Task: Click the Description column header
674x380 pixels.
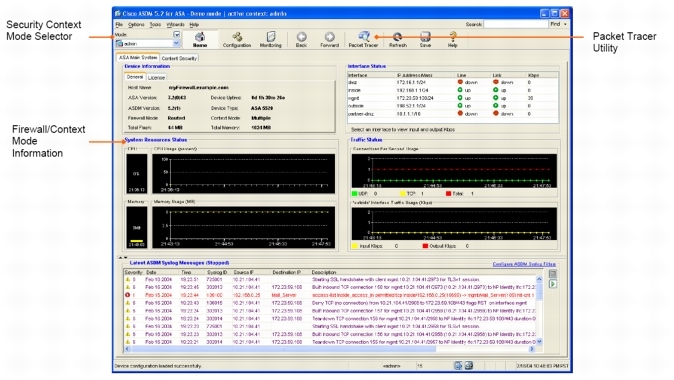Action: (x=423, y=272)
